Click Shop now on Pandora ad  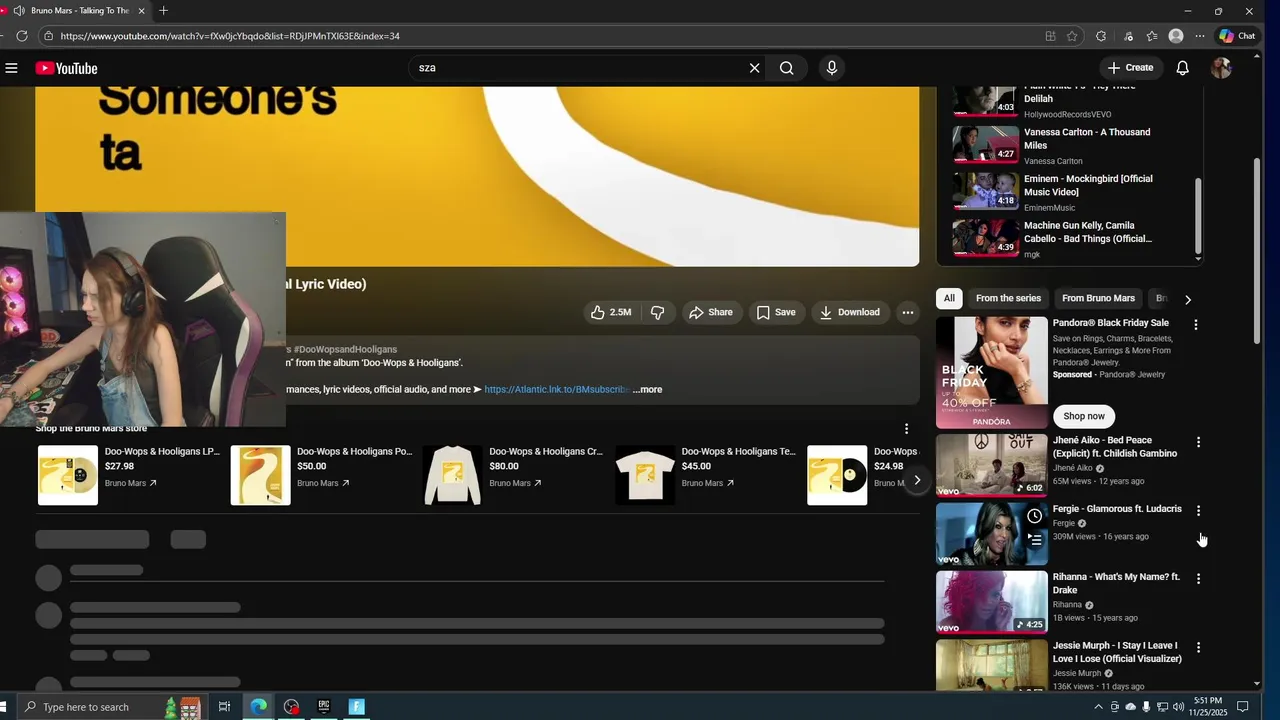tap(1084, 416)
